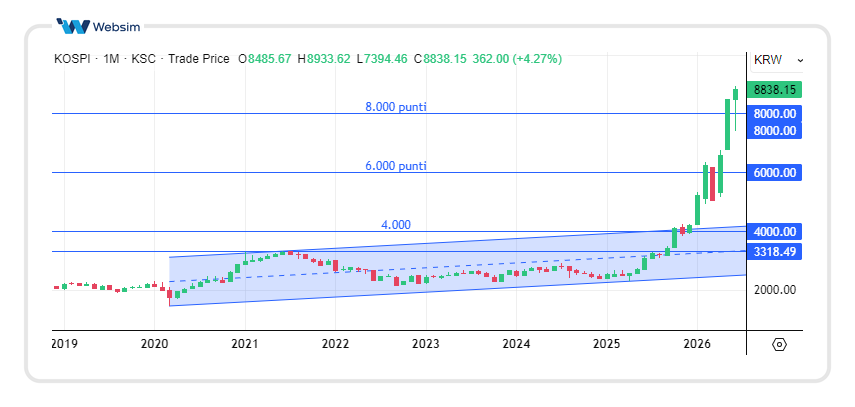Click the low value 7394.46
The width and height of the screenshot is (855, 407).
click(386, 59)
